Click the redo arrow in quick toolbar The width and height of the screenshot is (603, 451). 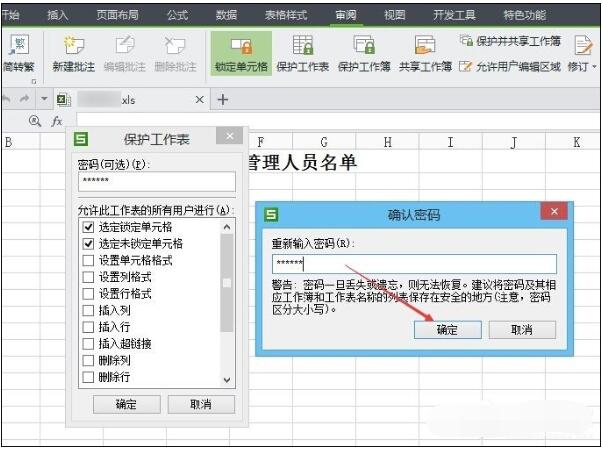(x=24, y=99)
